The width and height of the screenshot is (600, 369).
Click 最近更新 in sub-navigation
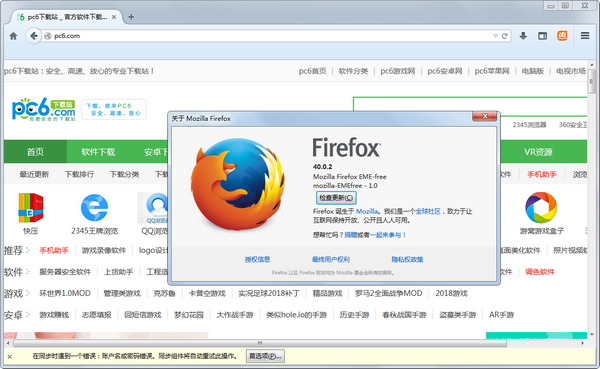34,175
